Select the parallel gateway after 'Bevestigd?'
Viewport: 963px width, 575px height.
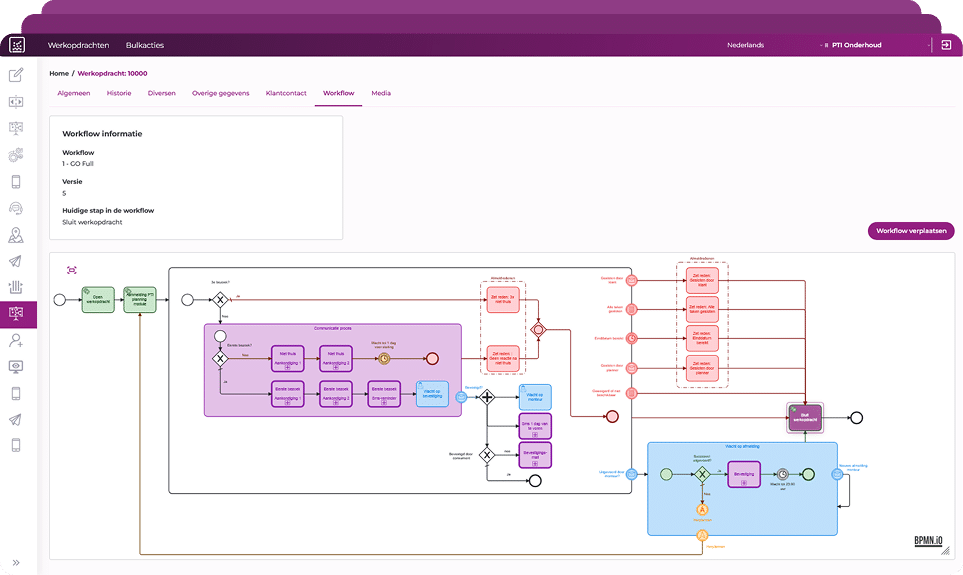click(487, 397)
